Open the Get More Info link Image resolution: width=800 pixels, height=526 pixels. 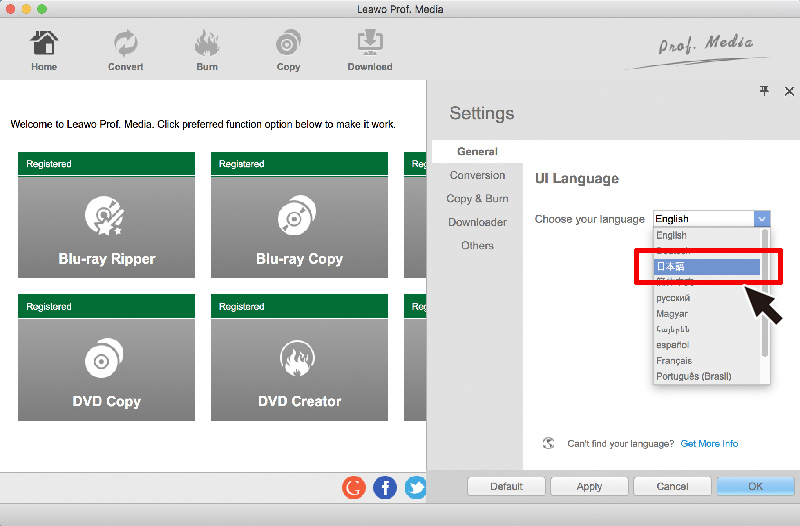[x=709, y=443]
